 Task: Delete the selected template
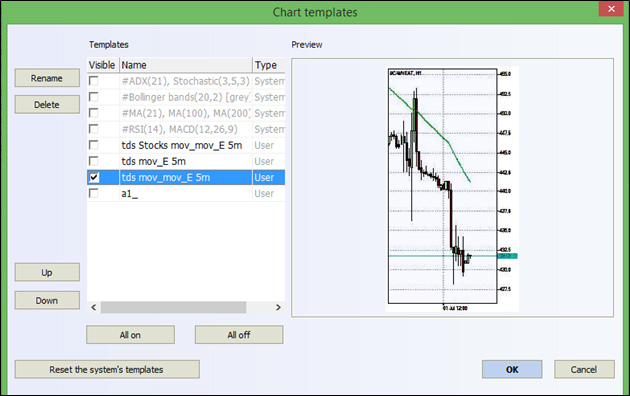tap(47, 104)
